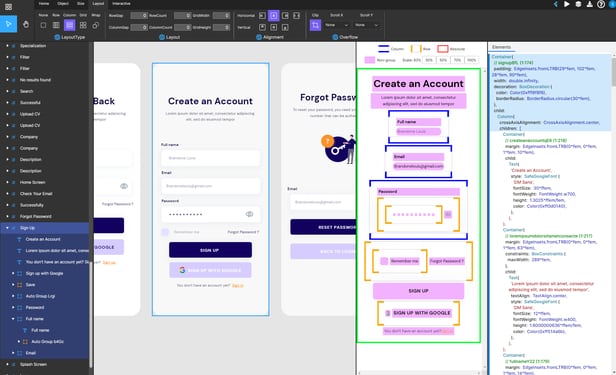The width and height of the screenshot is (616, 375).
Task: Set preview scale to 100%
Action: click(471, 60)
